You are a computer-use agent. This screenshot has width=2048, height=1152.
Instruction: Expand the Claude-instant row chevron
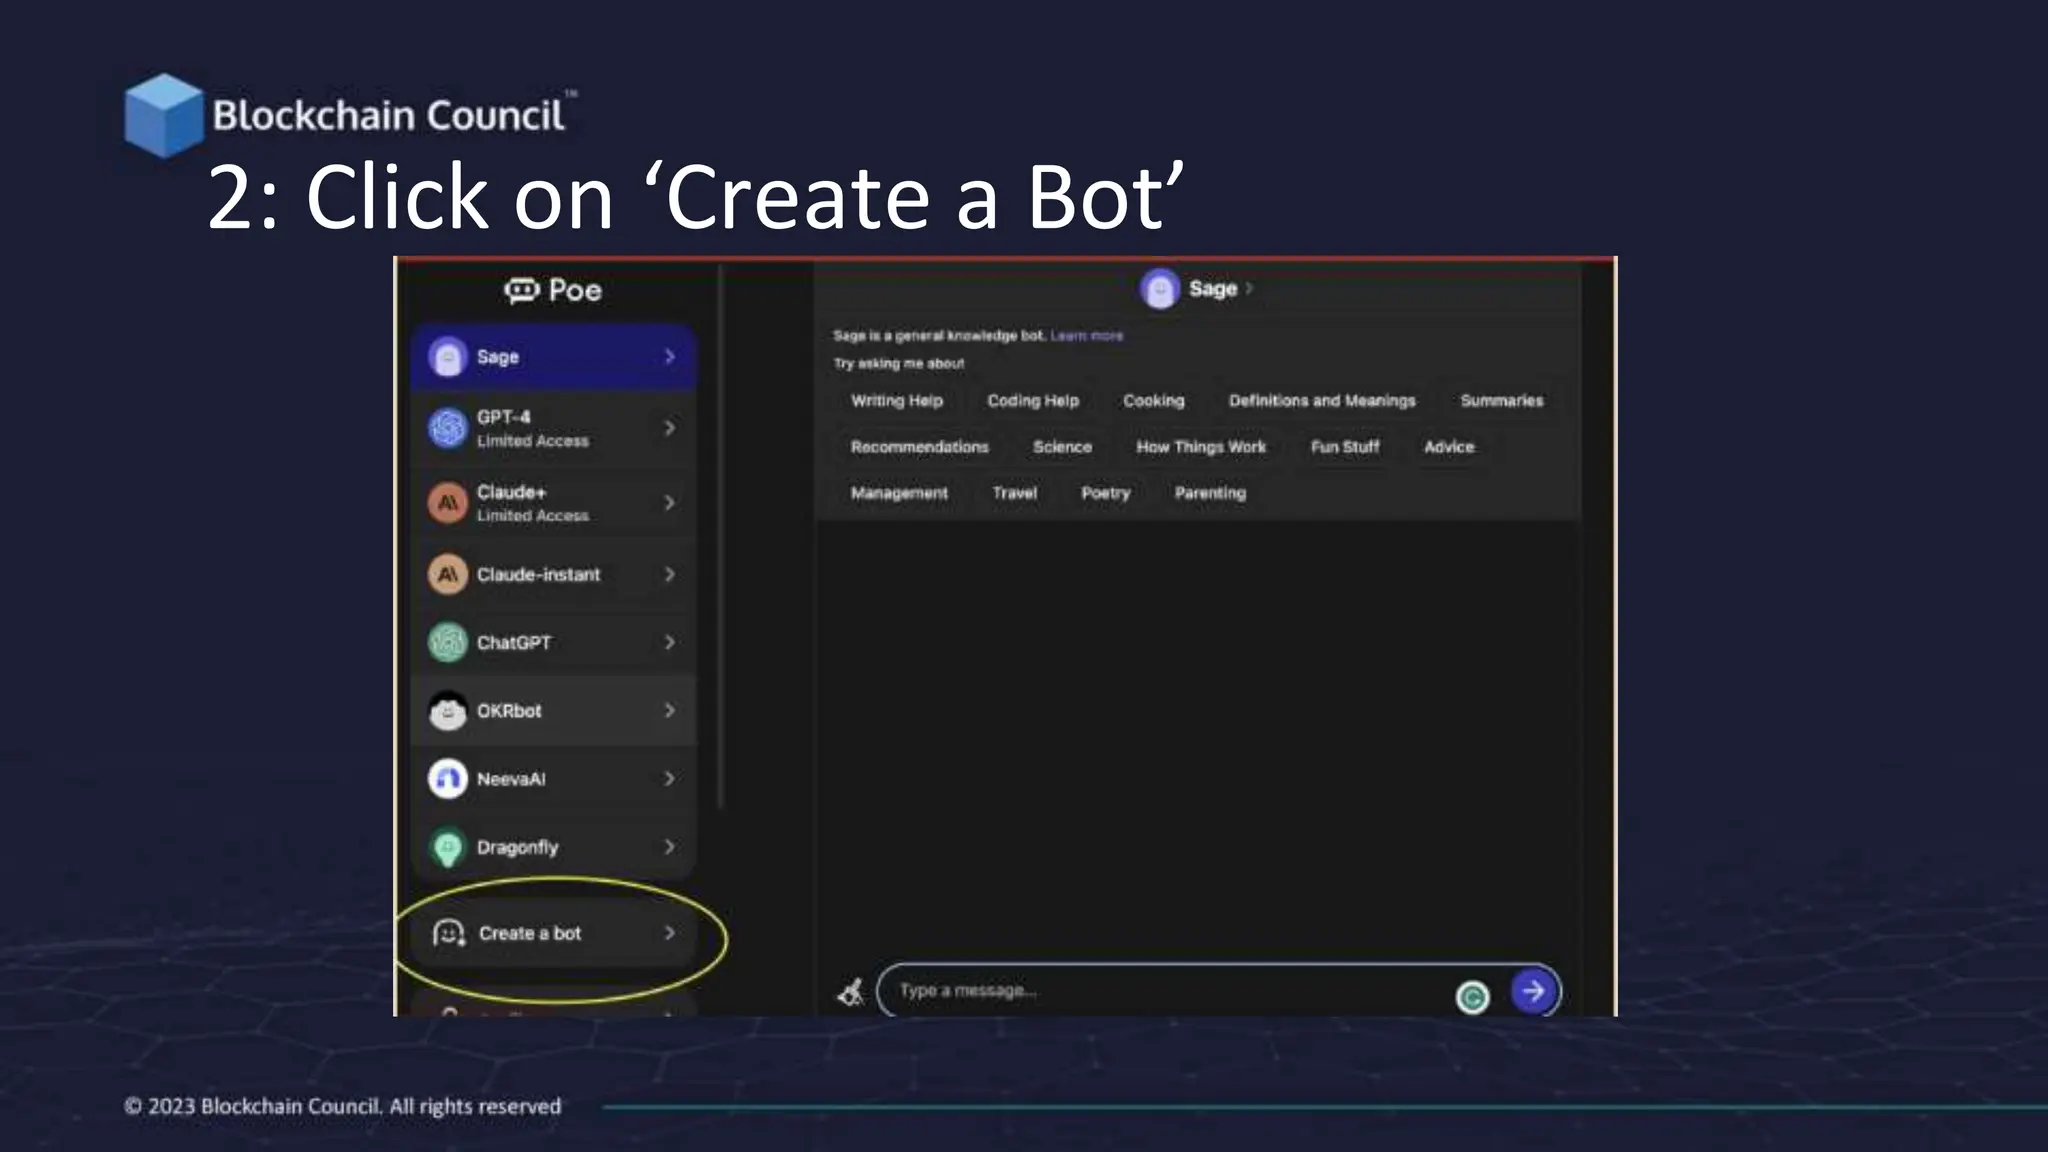coord(669,574)
